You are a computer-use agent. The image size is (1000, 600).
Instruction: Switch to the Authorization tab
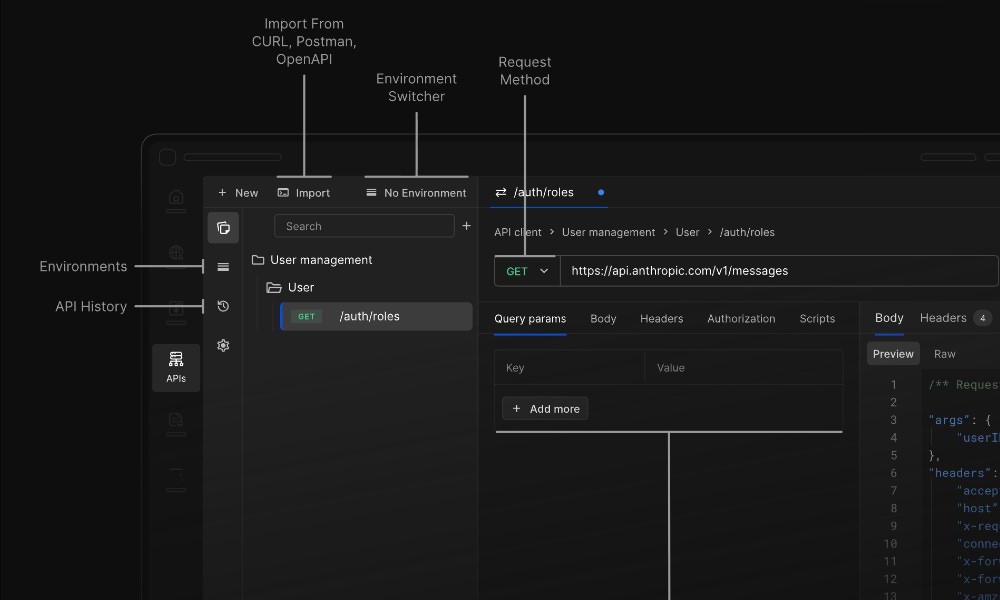[741, 318]
